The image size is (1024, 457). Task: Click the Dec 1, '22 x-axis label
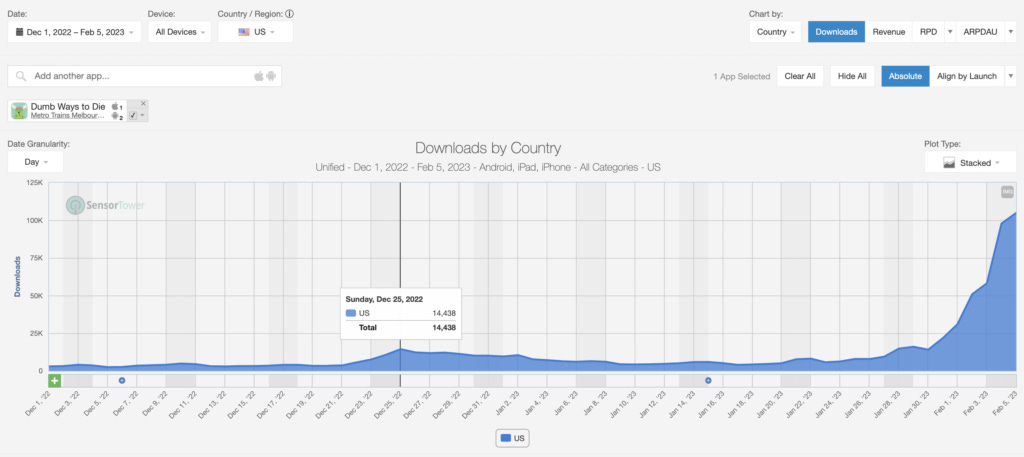40,405
